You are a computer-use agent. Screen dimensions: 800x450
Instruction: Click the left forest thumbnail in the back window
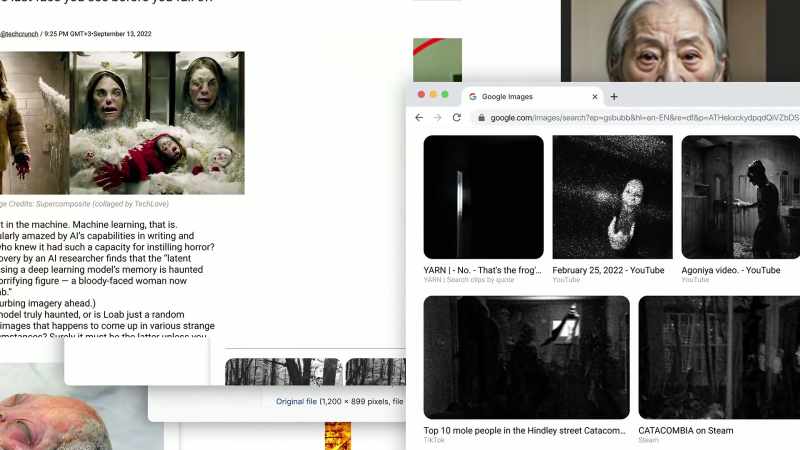point(284,371)
